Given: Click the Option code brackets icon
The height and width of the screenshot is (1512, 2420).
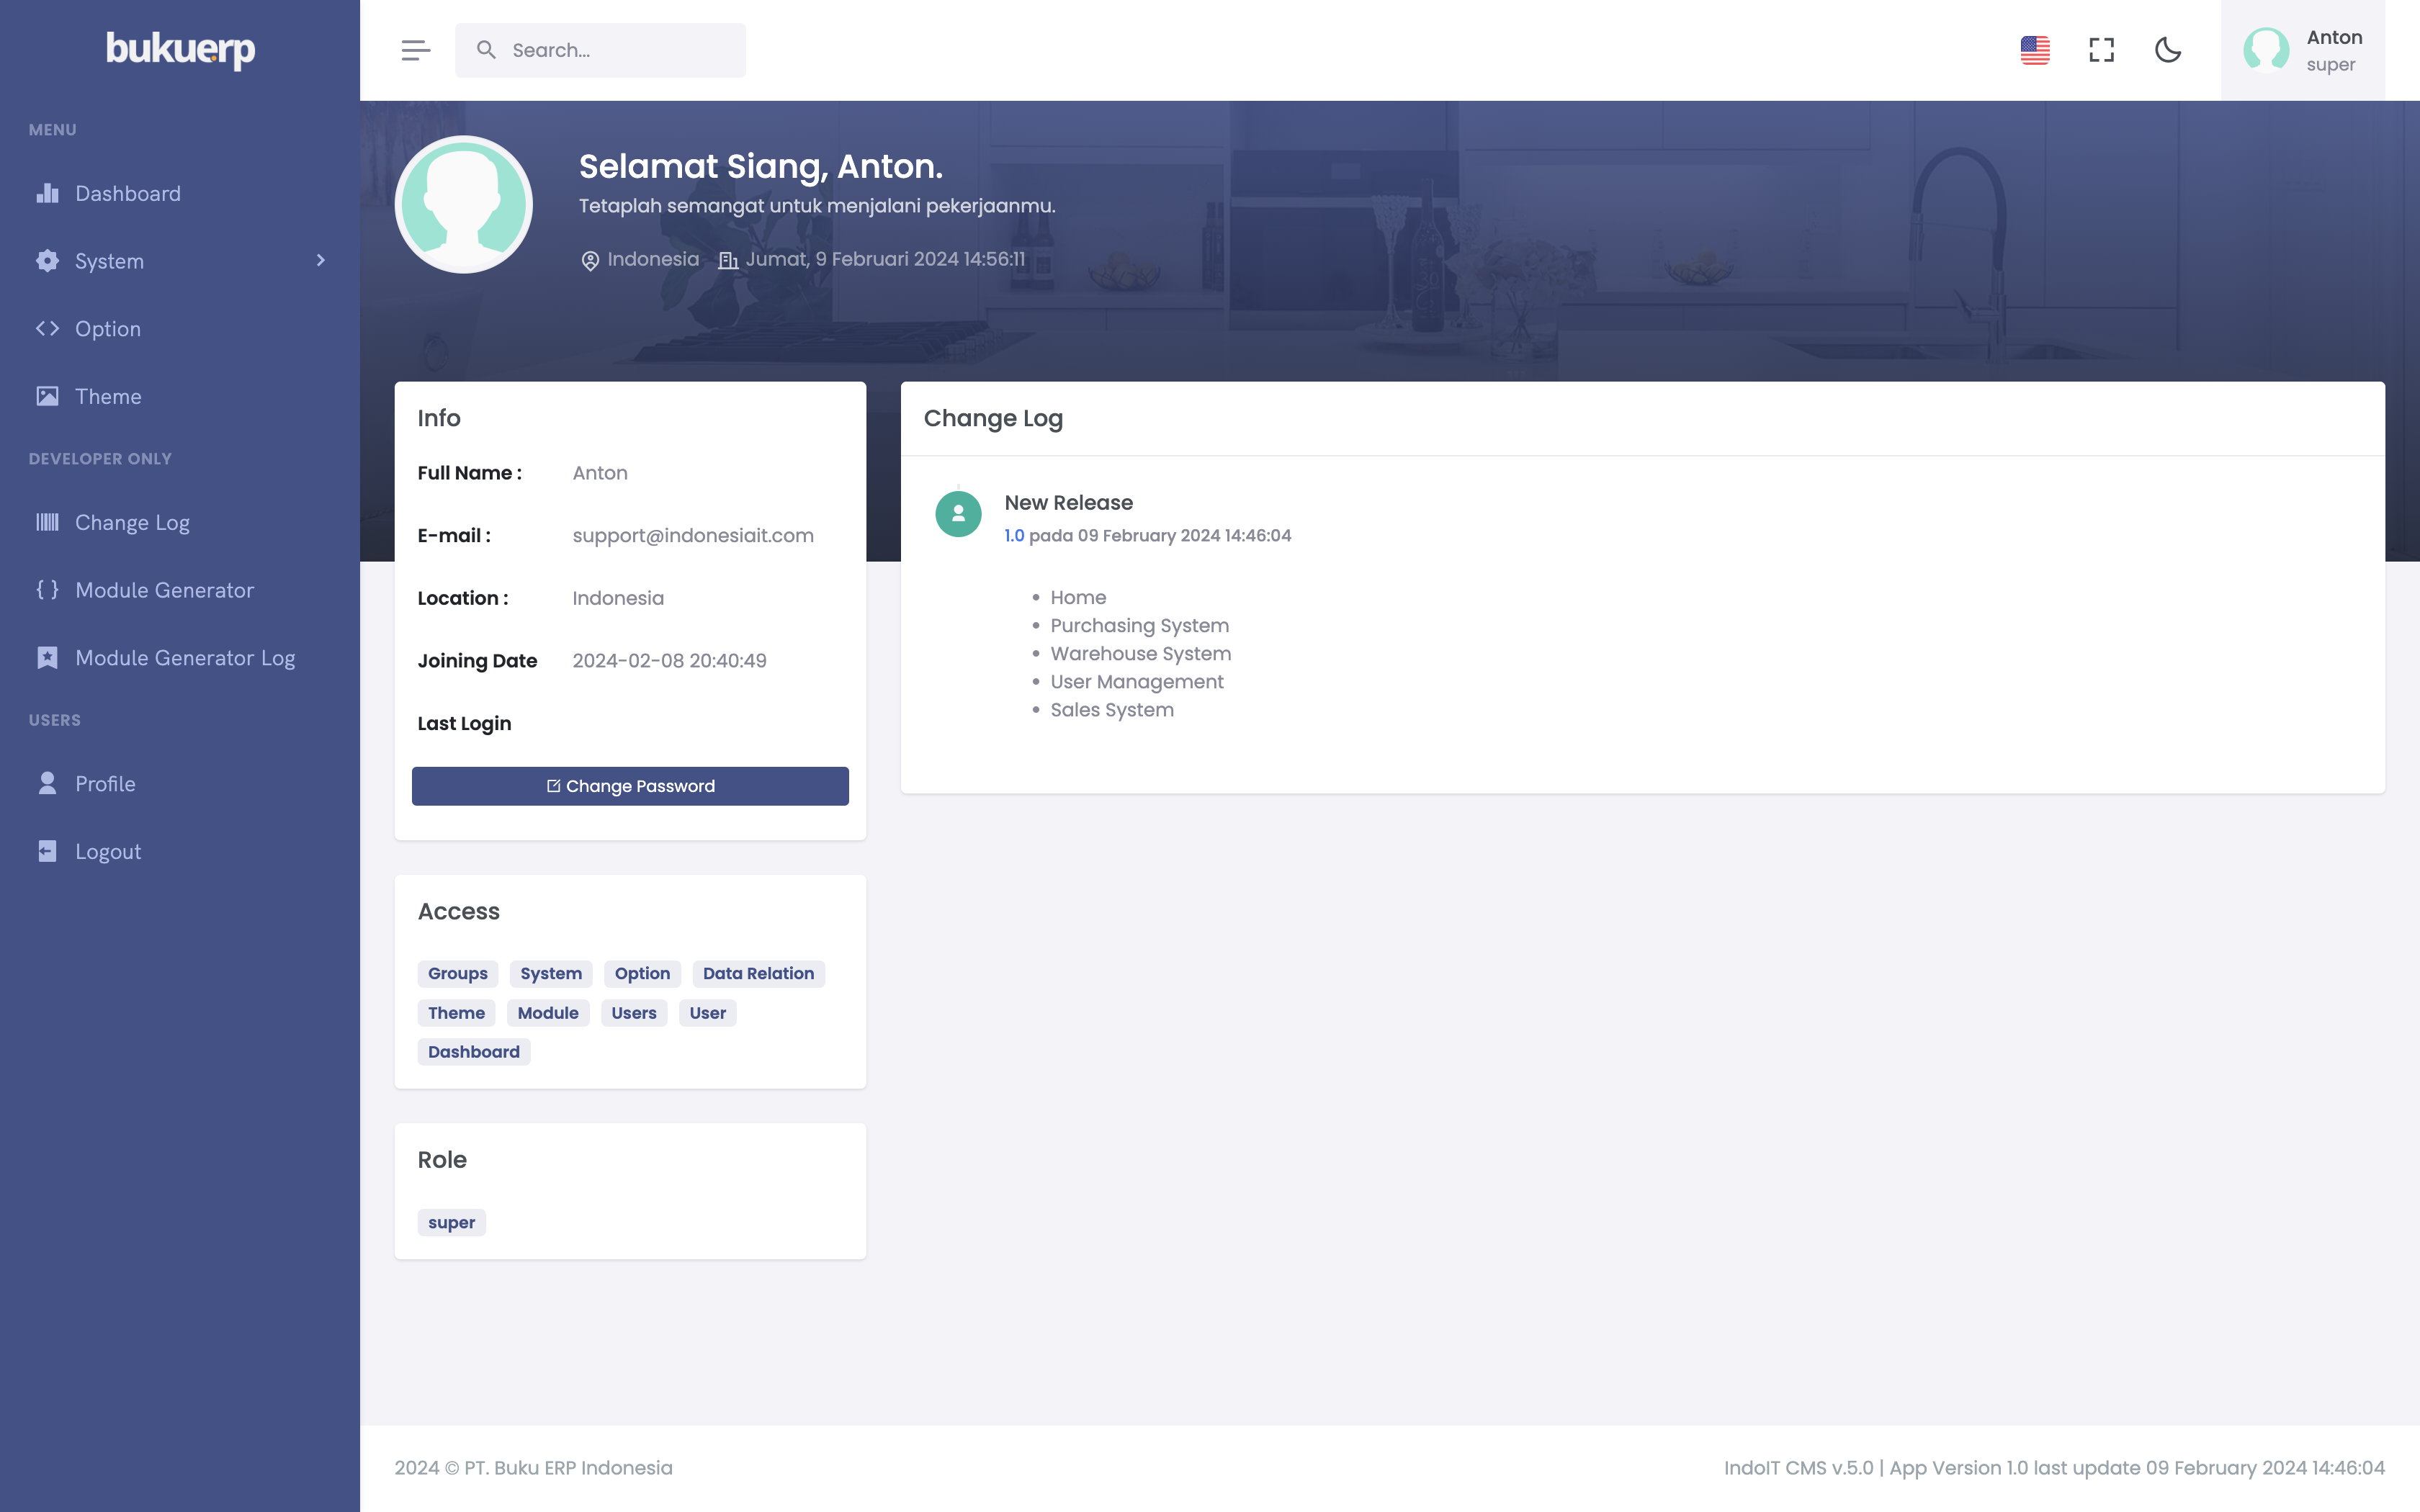Looking at the screenshot, I should click(x=47, y=328).
